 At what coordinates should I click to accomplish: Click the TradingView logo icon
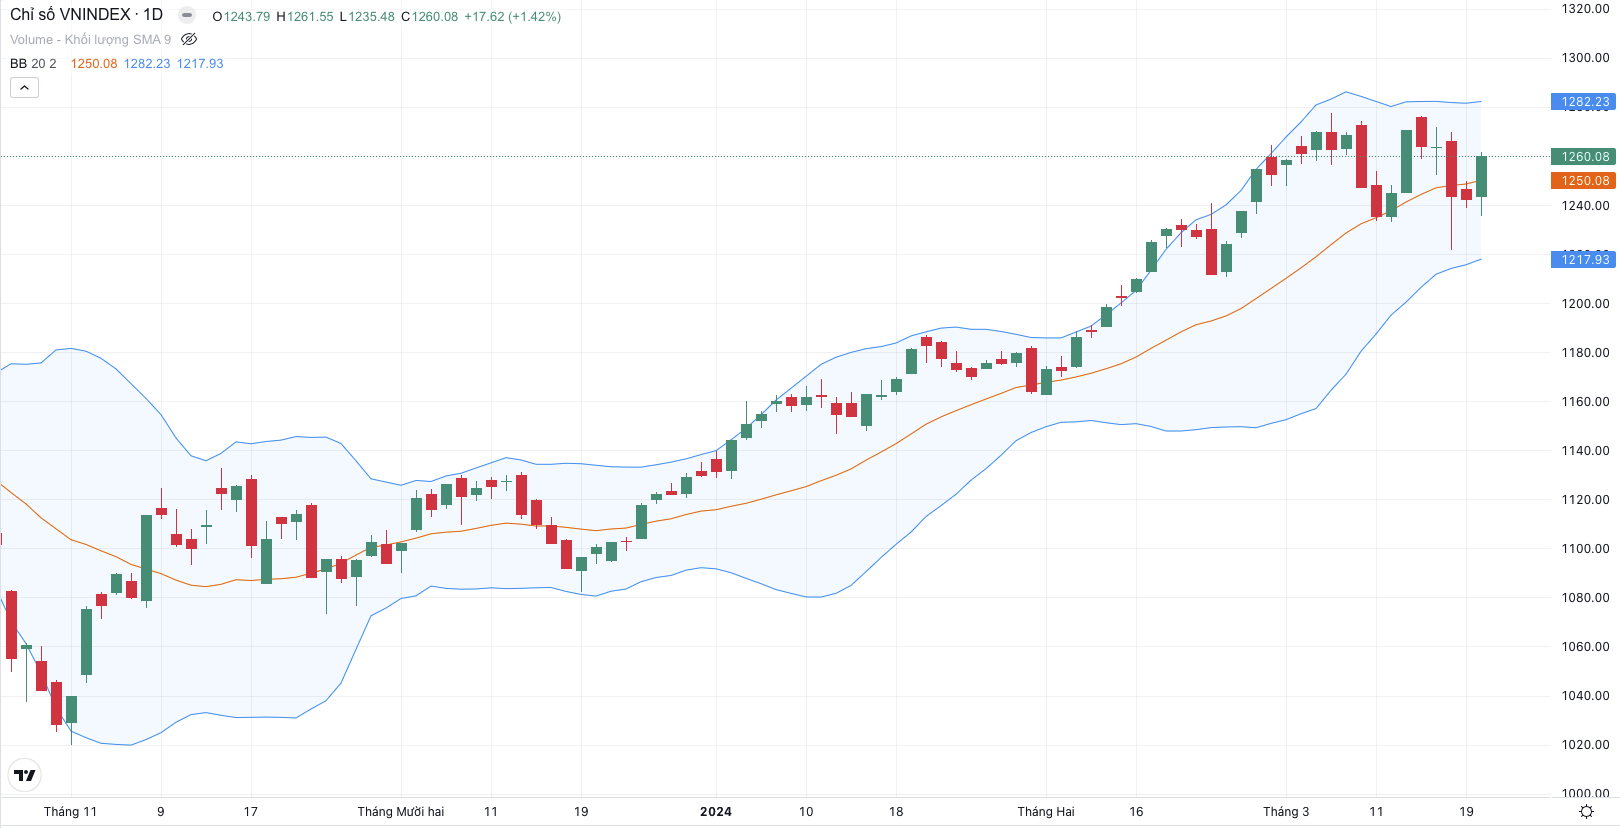point(25,775)
